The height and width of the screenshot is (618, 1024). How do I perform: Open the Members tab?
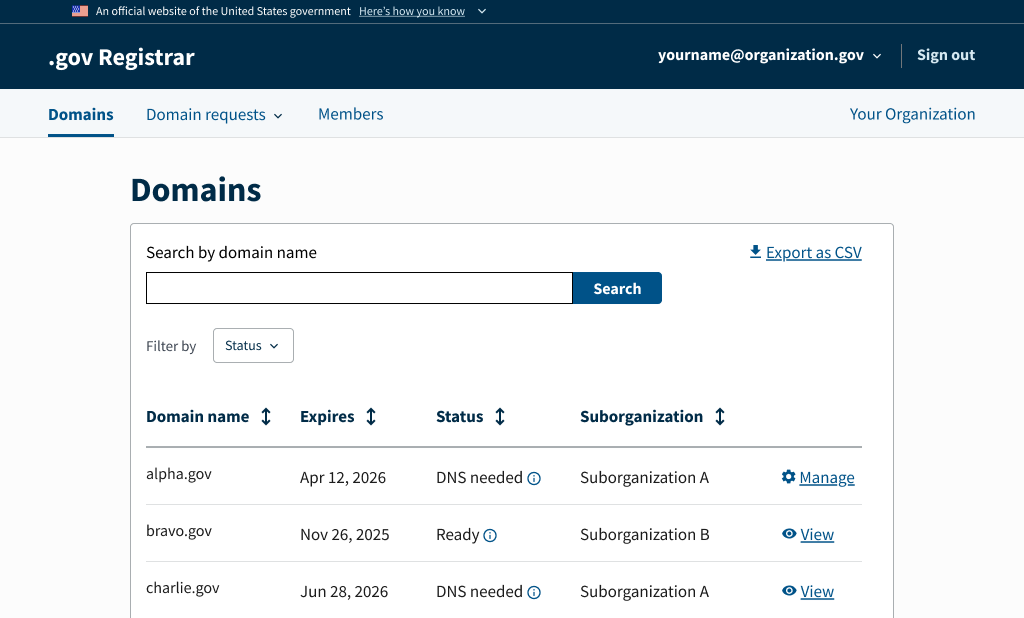click(351, 114)
